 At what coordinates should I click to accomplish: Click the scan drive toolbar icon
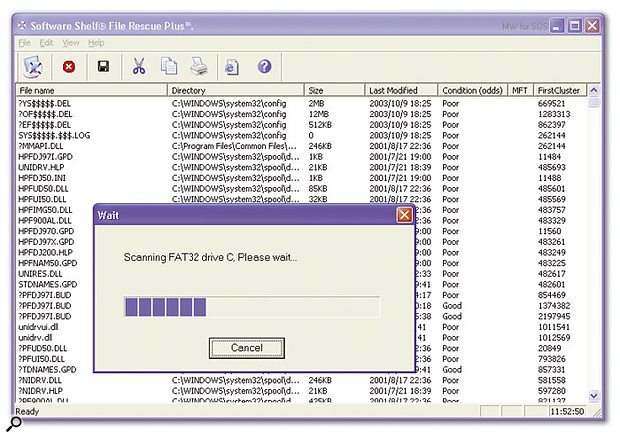33,67
